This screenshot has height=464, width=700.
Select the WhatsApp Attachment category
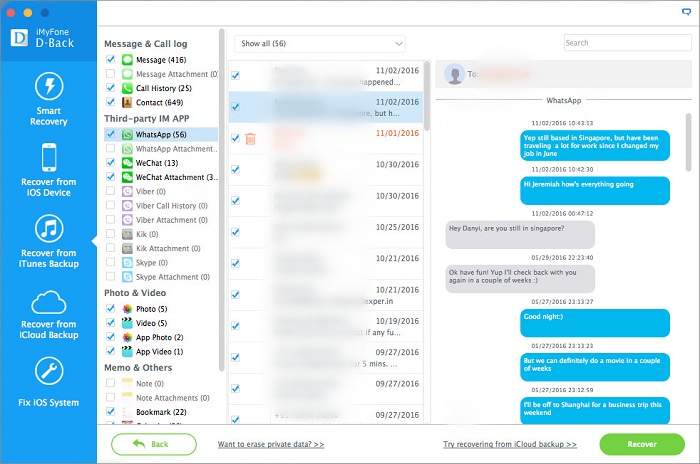click(x=176, y=149)
